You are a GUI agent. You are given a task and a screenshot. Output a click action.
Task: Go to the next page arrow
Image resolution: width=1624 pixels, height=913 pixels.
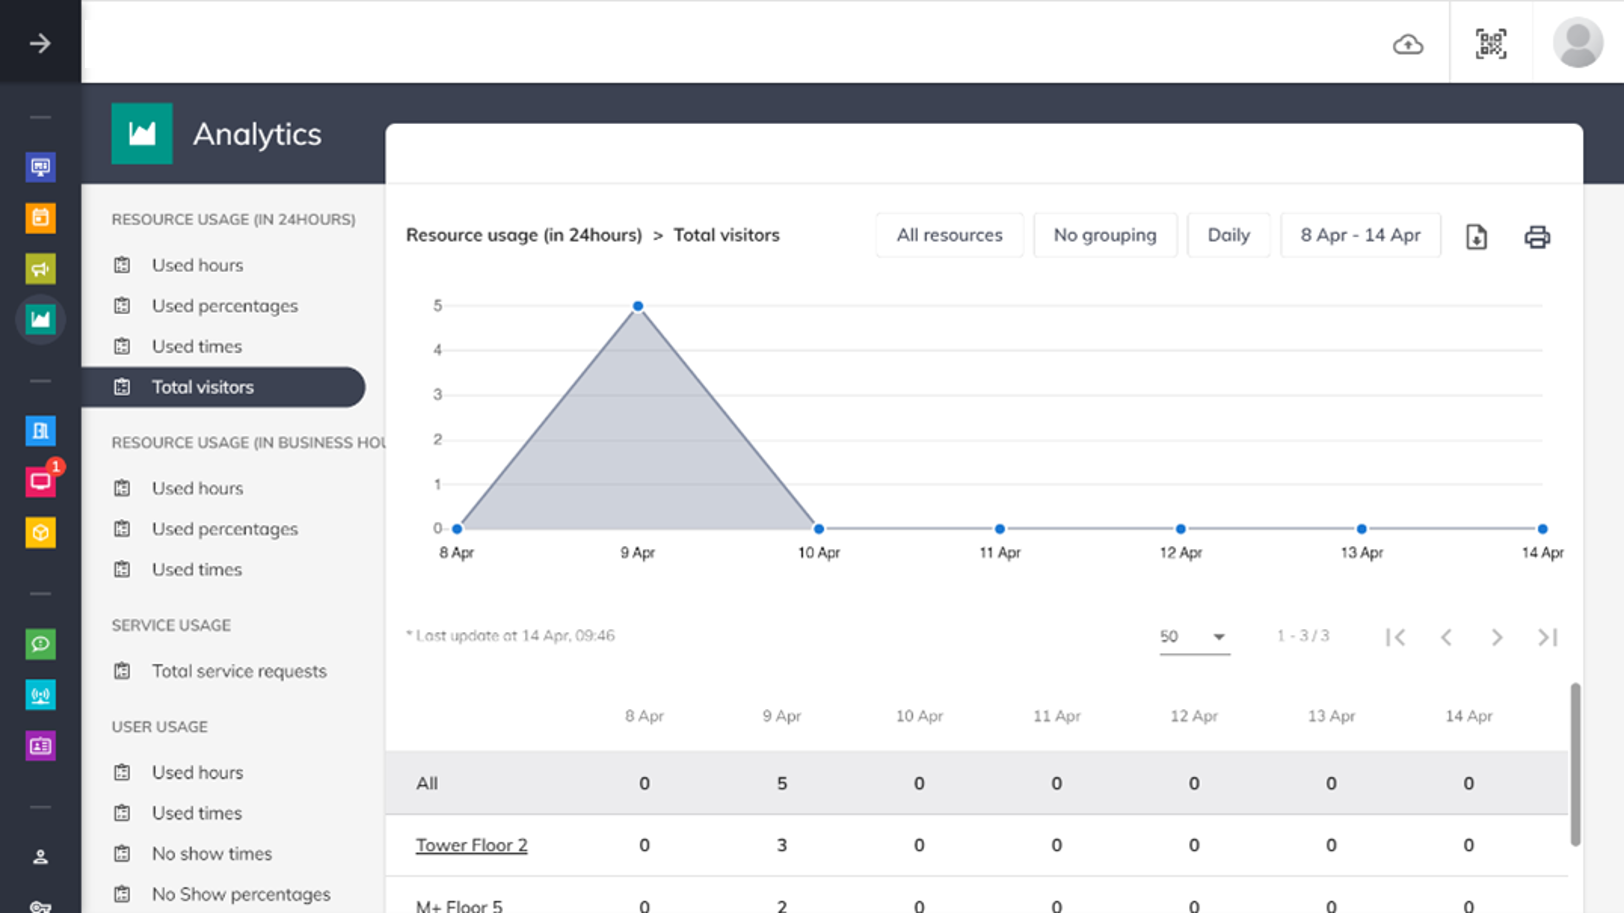[1496, 637]
